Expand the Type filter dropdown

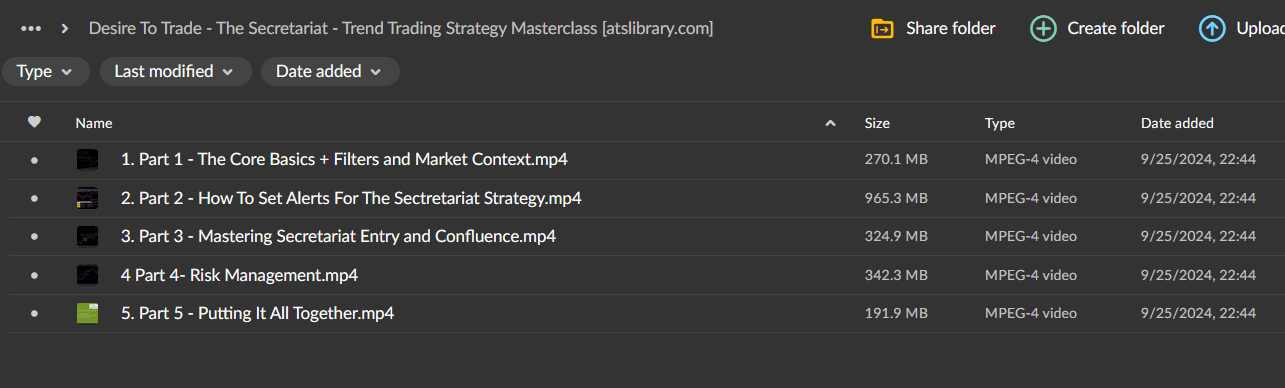click(x=45, y=71)
